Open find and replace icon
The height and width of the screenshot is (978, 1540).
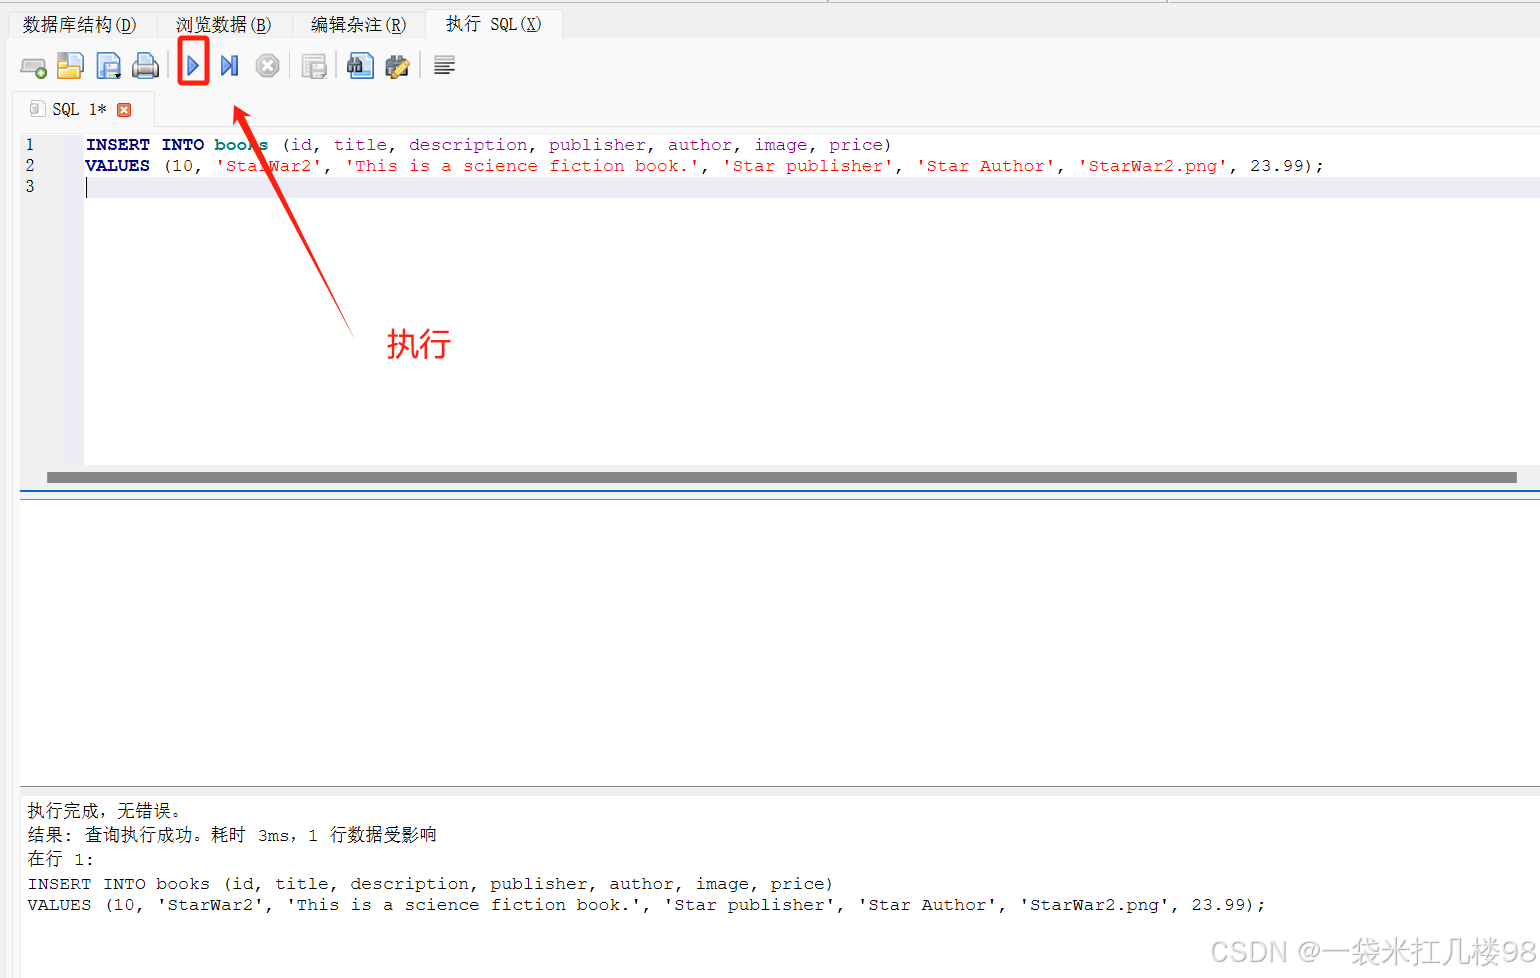coord(397,66)
